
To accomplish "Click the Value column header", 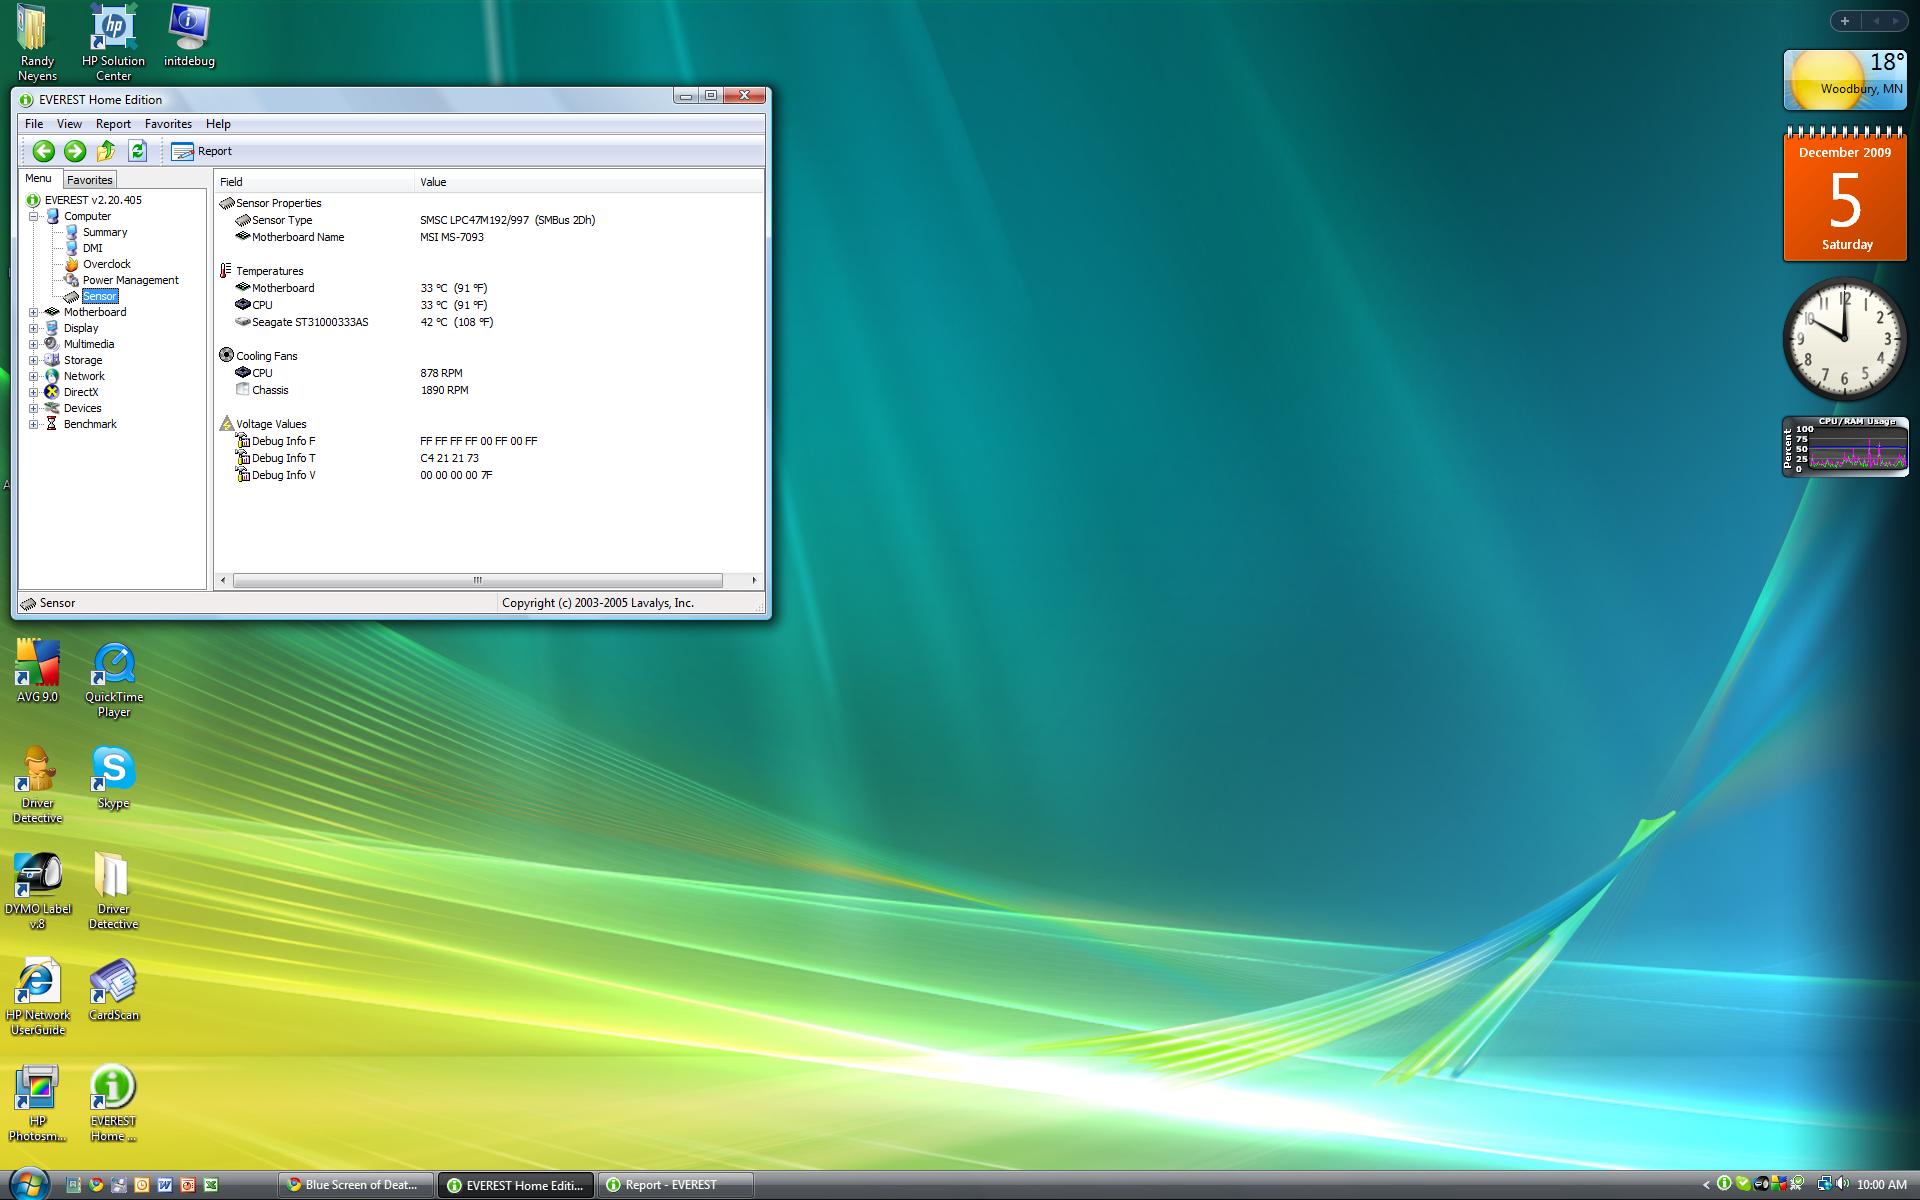I will click(x=588, y=182).
